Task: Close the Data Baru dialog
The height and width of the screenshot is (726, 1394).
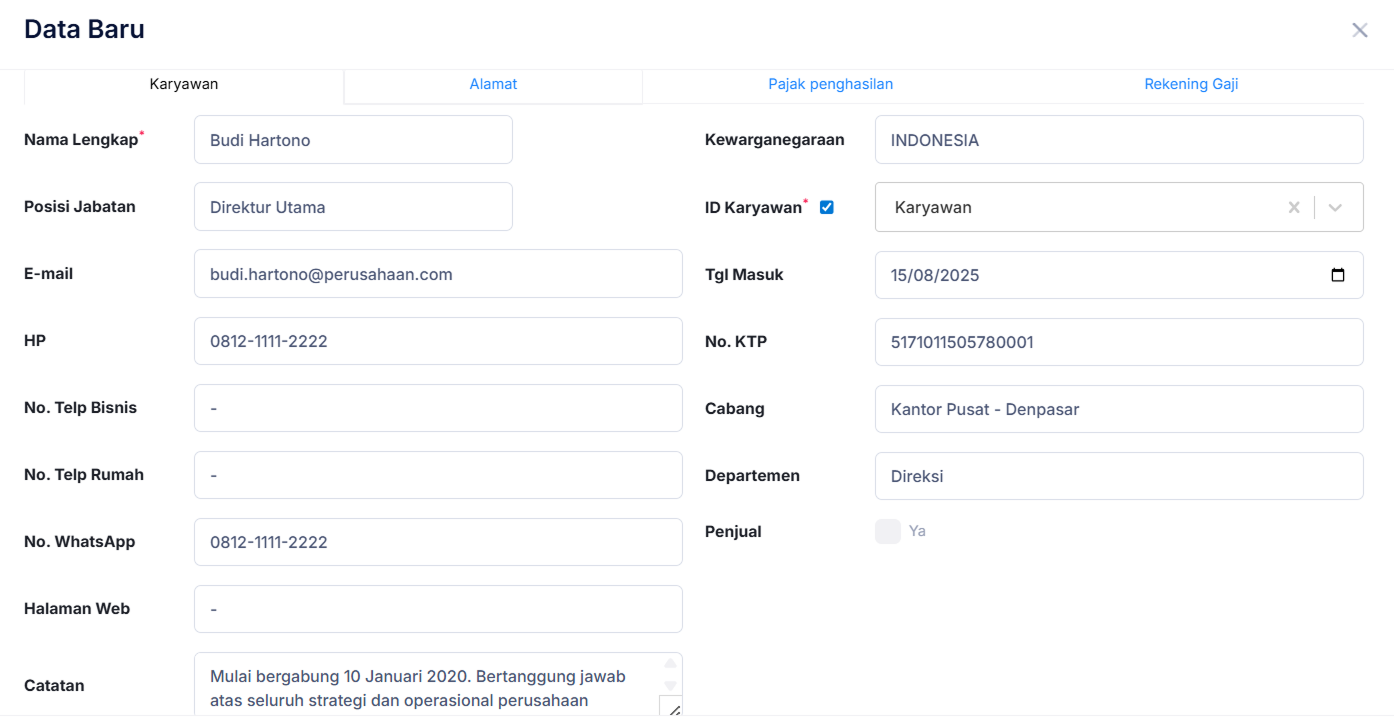Action: tap(1359, 30)
